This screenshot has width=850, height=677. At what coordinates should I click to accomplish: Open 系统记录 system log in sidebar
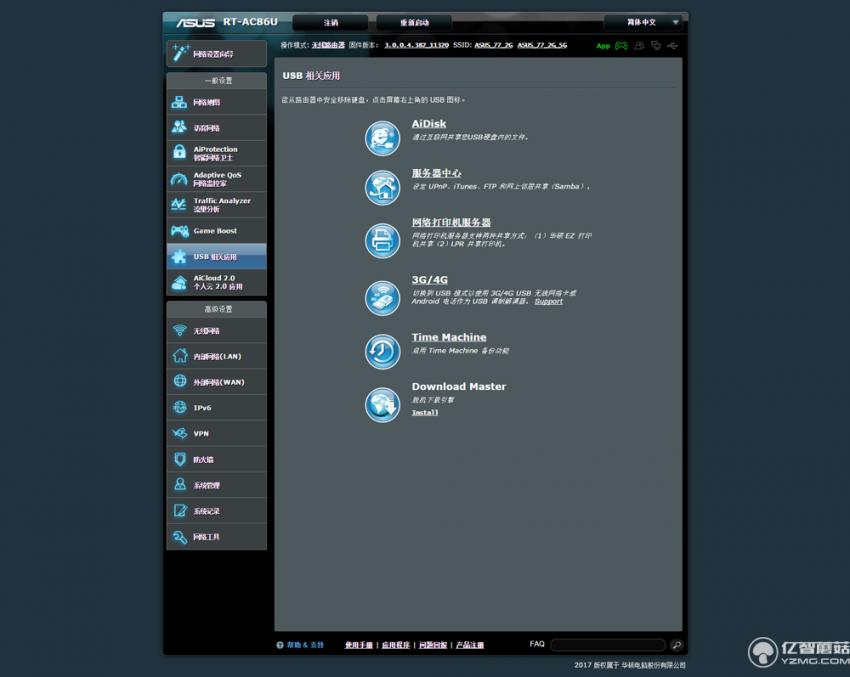tap(216, 511)
